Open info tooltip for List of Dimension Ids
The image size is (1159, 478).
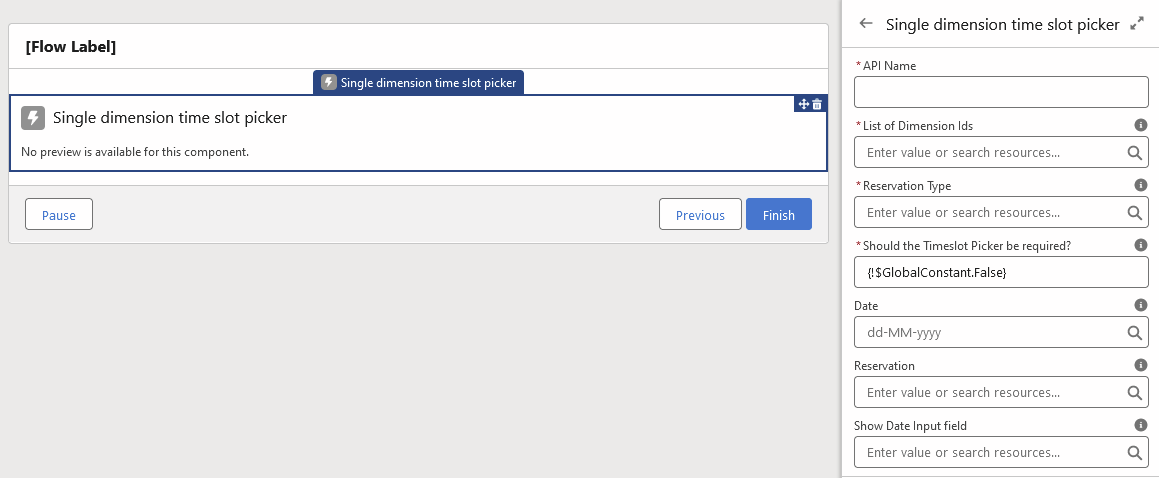coord(1140,126)
